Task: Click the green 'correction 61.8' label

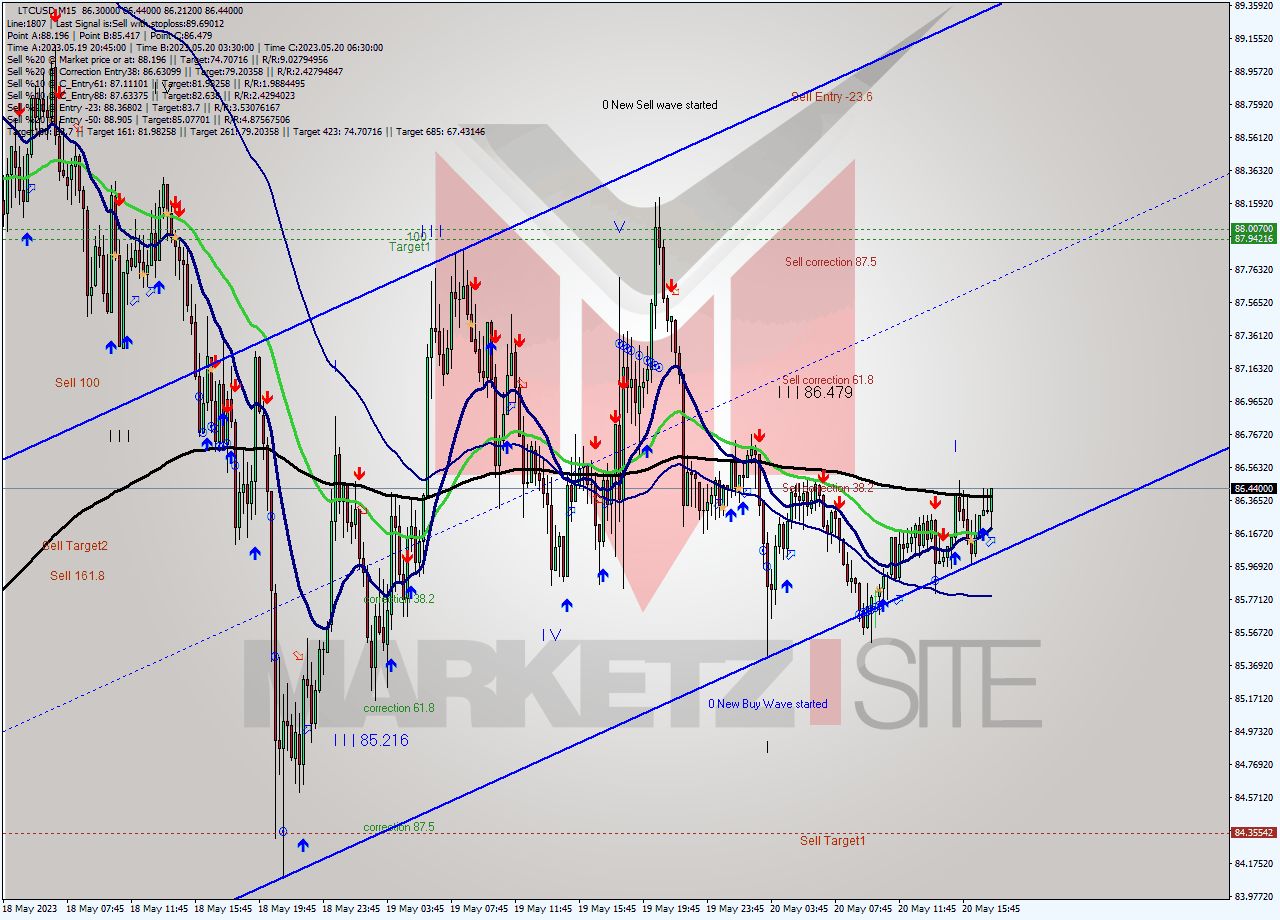Action: tap(399, 708)
